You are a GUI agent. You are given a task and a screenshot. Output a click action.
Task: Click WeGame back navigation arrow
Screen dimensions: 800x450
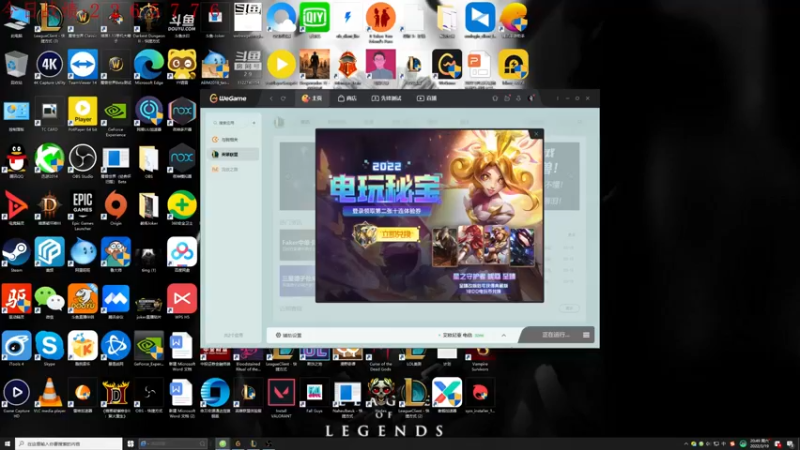point(271,98)
